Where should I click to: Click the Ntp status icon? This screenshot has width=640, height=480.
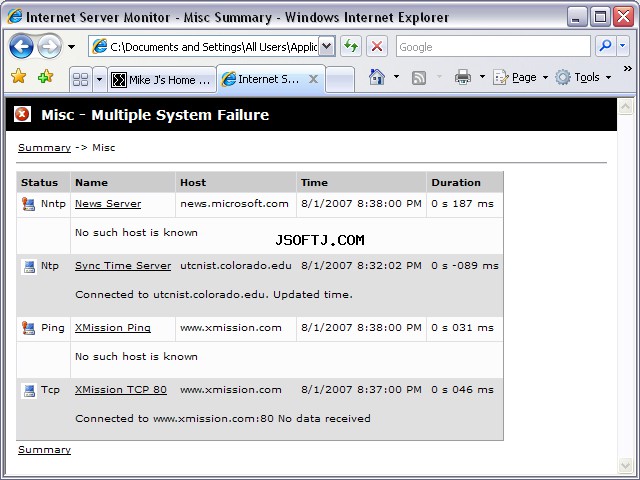(29, 267)
